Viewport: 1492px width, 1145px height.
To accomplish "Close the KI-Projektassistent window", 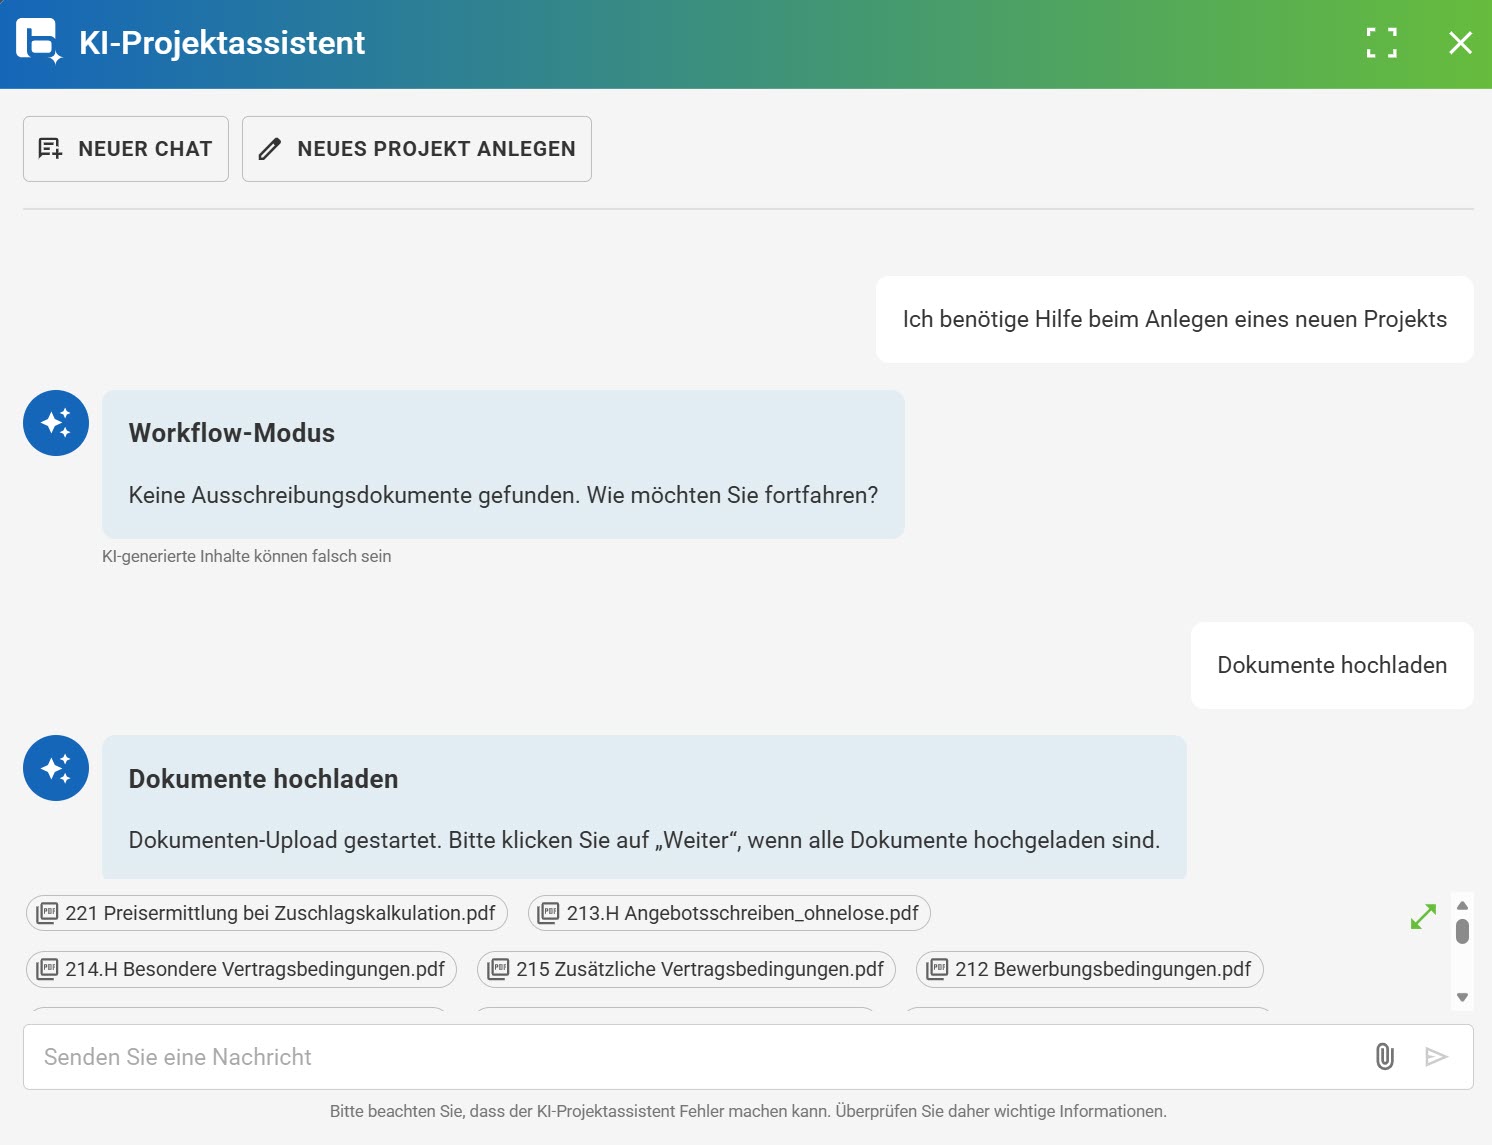I will pos(1460,42).
